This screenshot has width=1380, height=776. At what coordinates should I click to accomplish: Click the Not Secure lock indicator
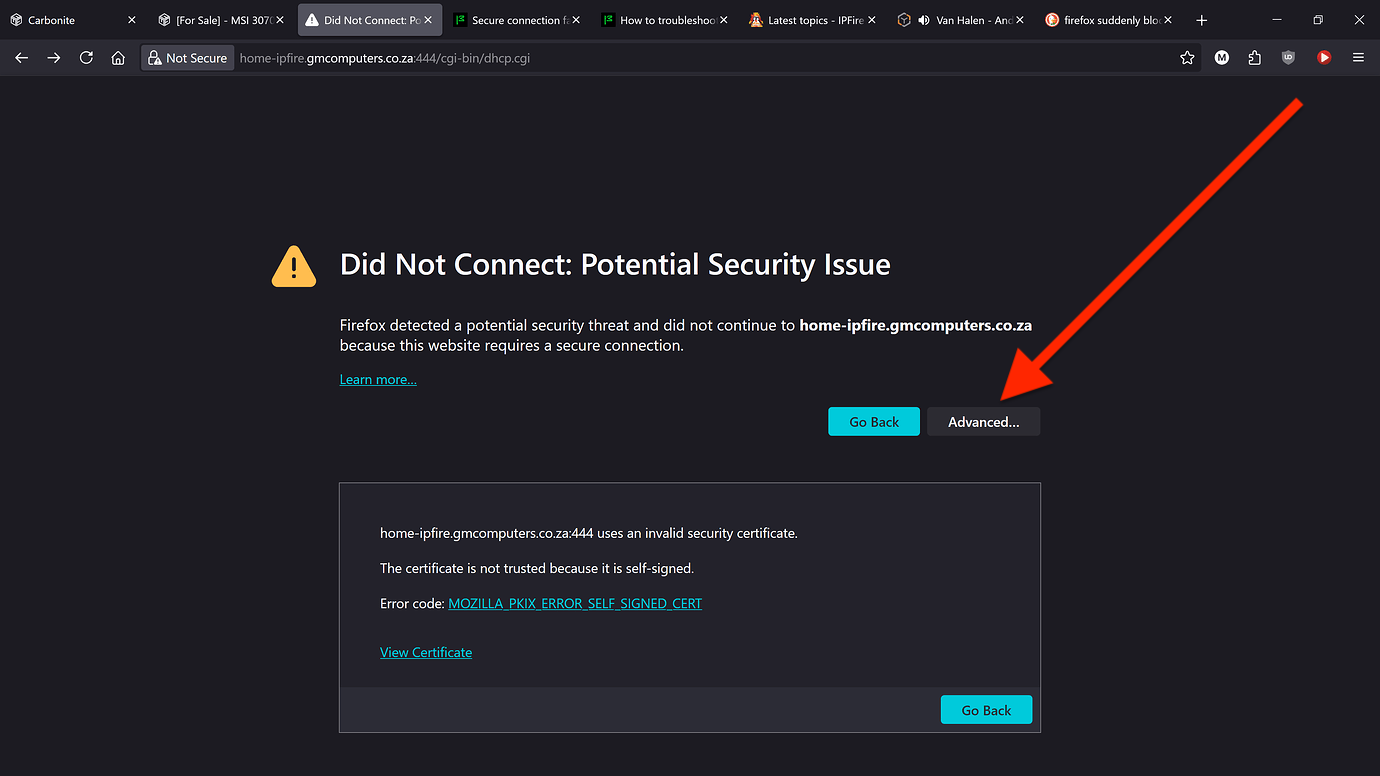coord(187,58)
